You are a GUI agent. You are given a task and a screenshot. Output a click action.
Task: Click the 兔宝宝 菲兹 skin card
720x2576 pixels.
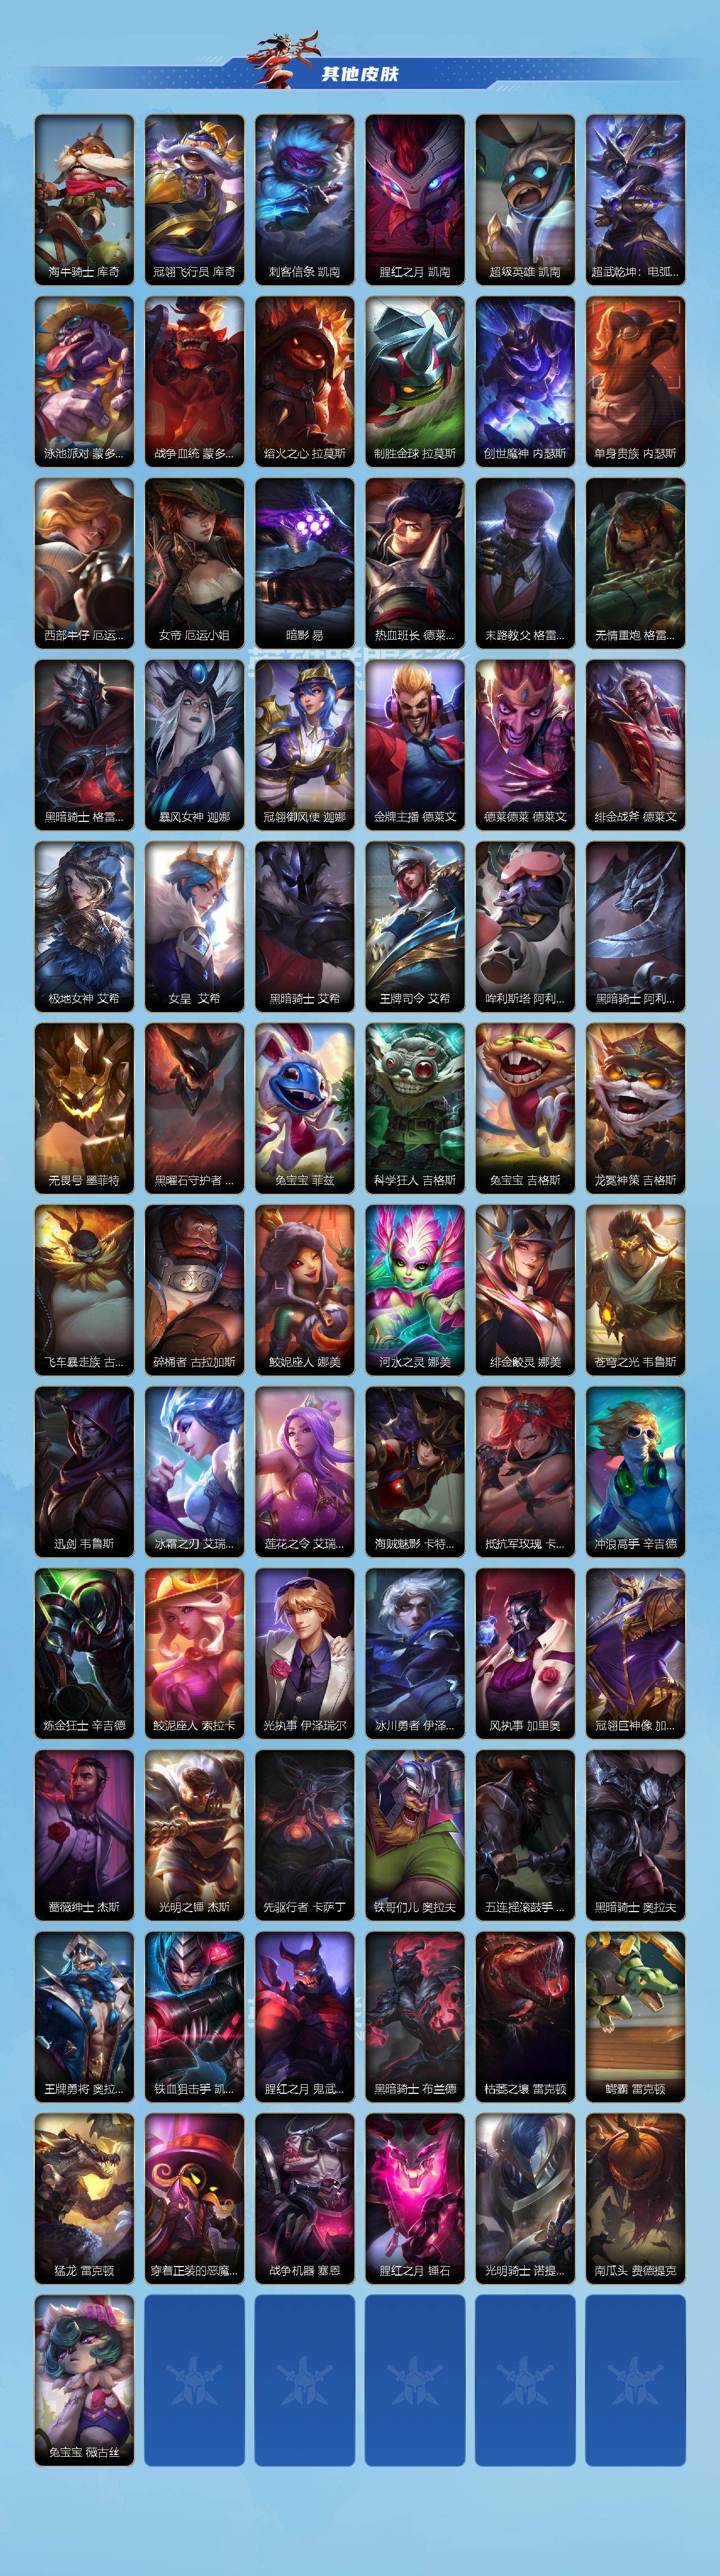[x=305, y=1109]
